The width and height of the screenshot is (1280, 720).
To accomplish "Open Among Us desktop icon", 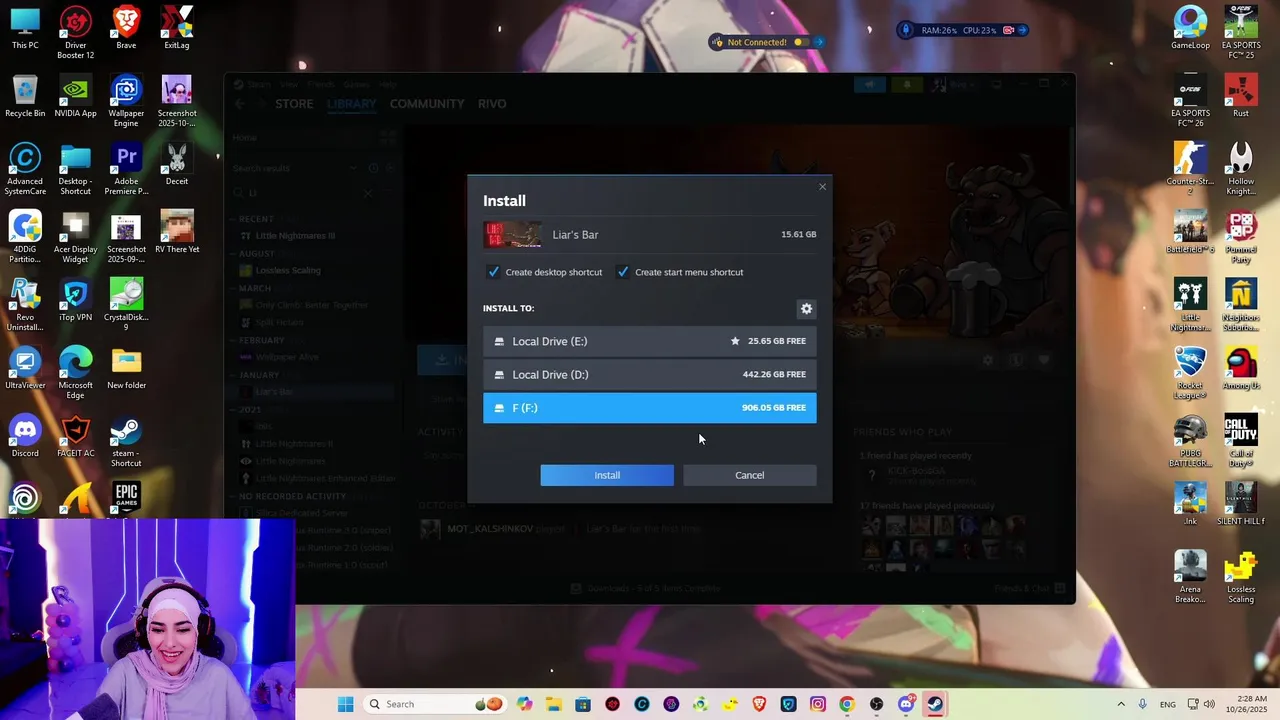I will click(x=1241, y=369).
